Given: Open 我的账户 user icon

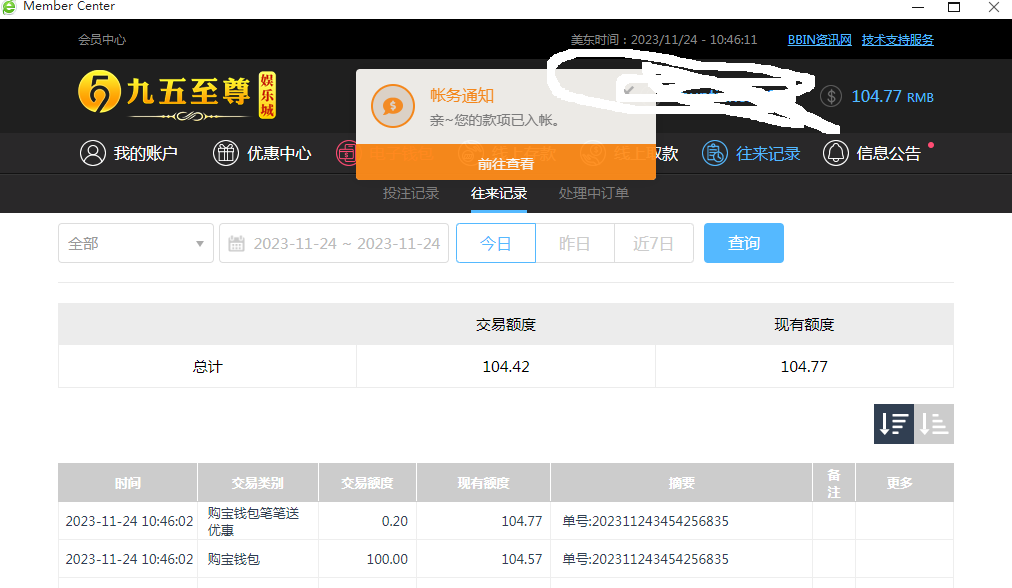Looking at the screenshot, I should (93, 153).
